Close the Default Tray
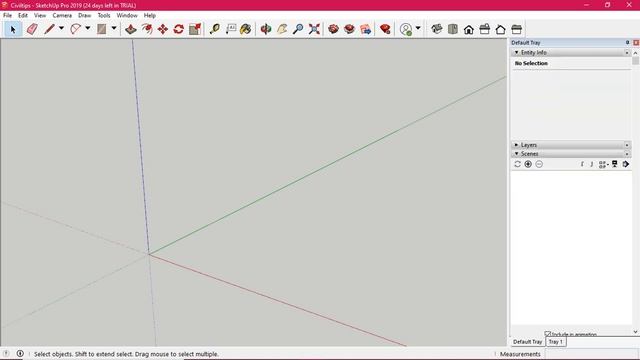The width and height of the screenshot is (640, 360). 636,42
